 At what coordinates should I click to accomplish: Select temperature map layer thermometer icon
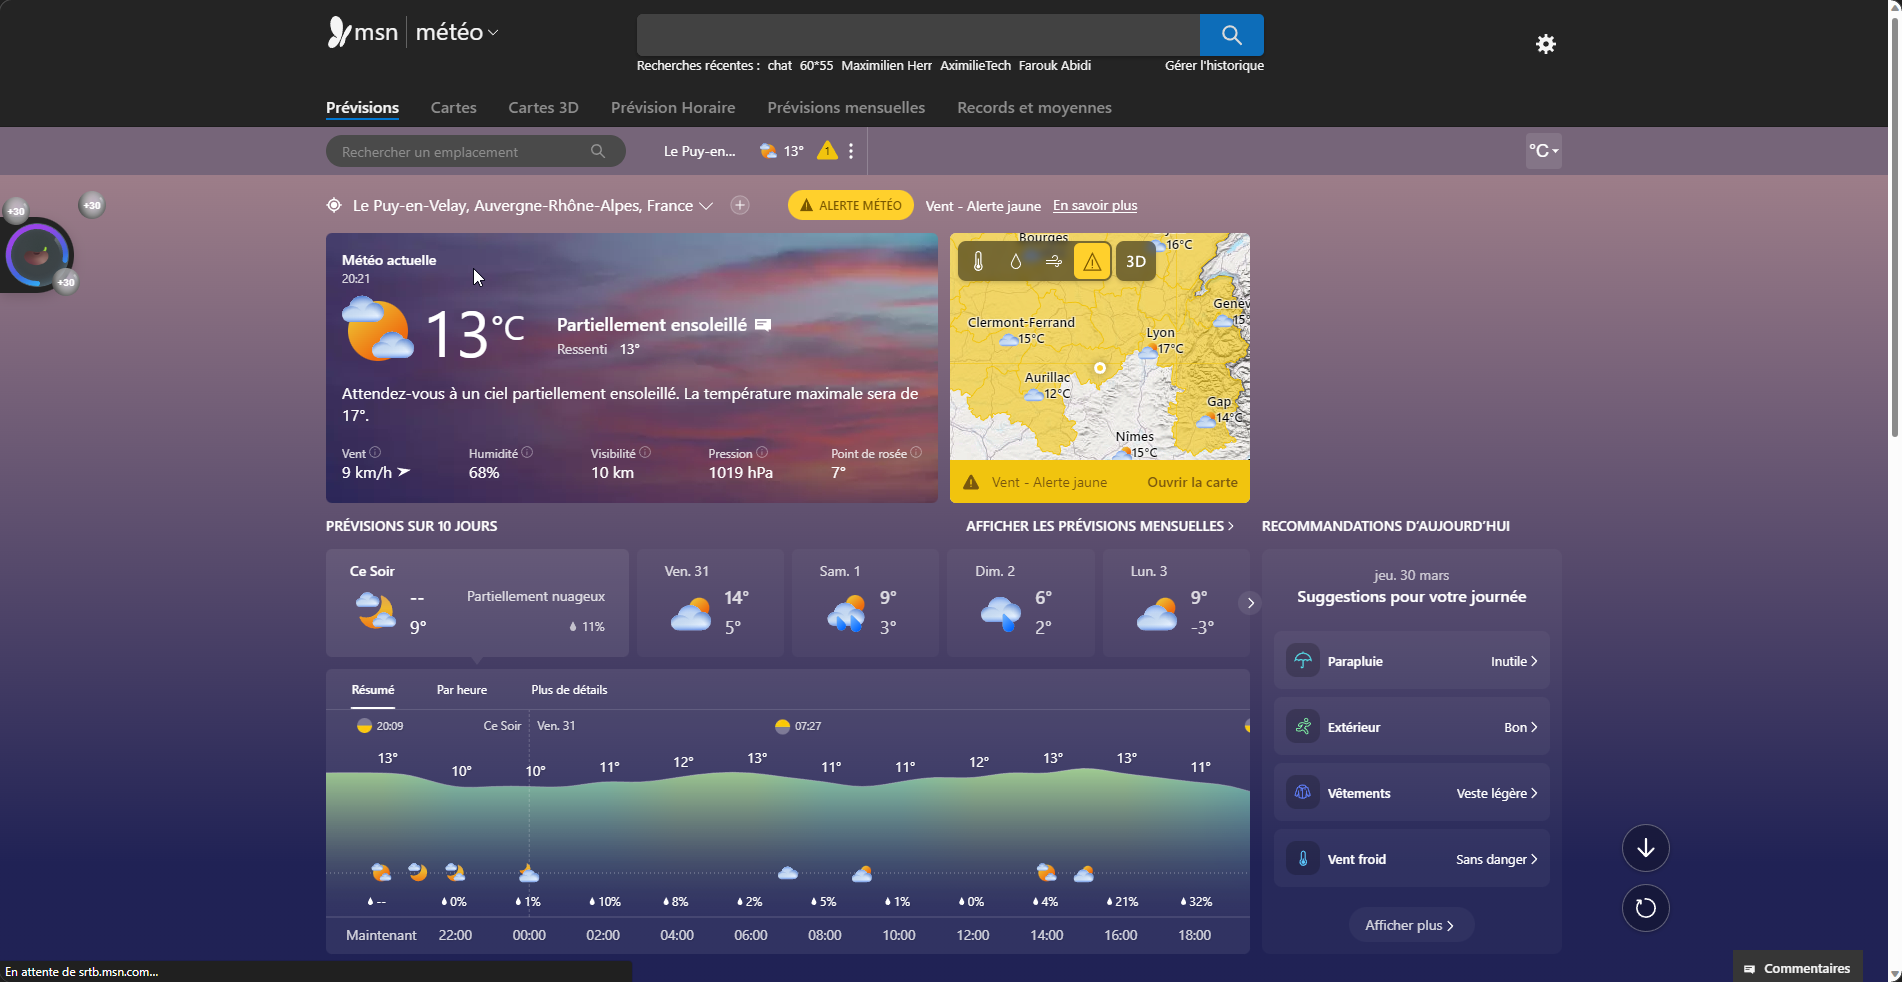coord(978,261)
